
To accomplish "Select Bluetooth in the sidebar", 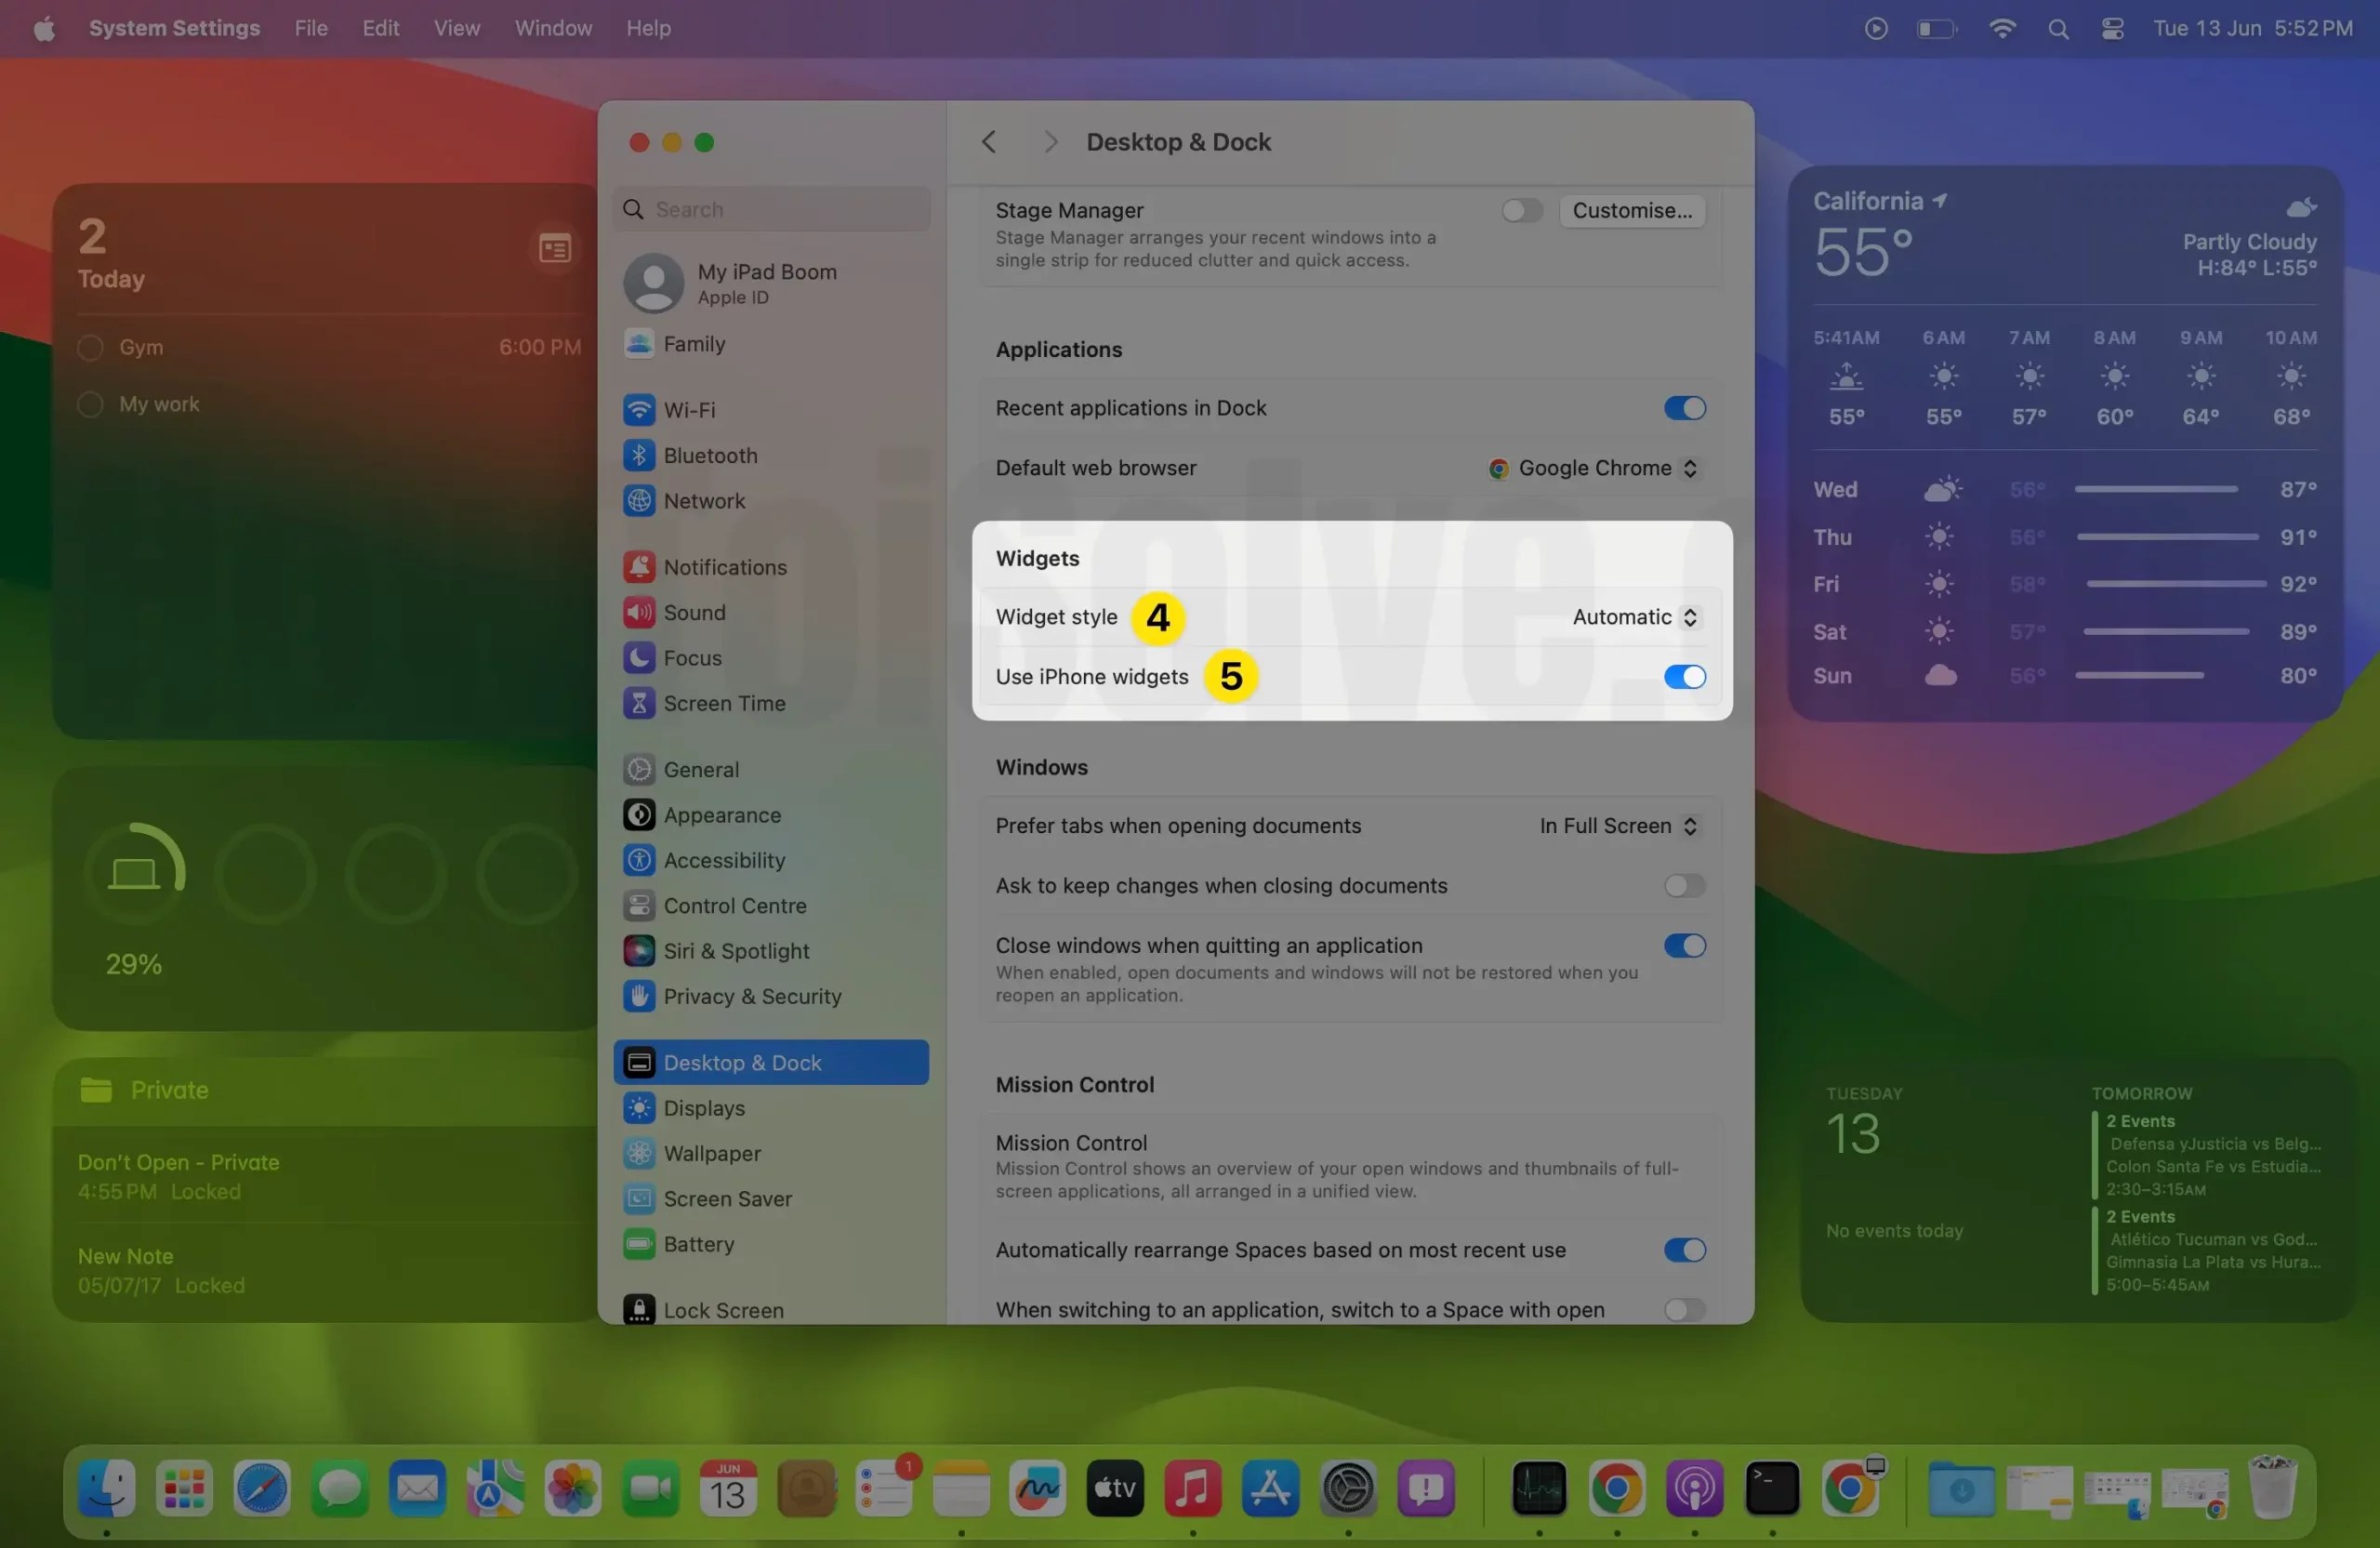I will point(710,455).
